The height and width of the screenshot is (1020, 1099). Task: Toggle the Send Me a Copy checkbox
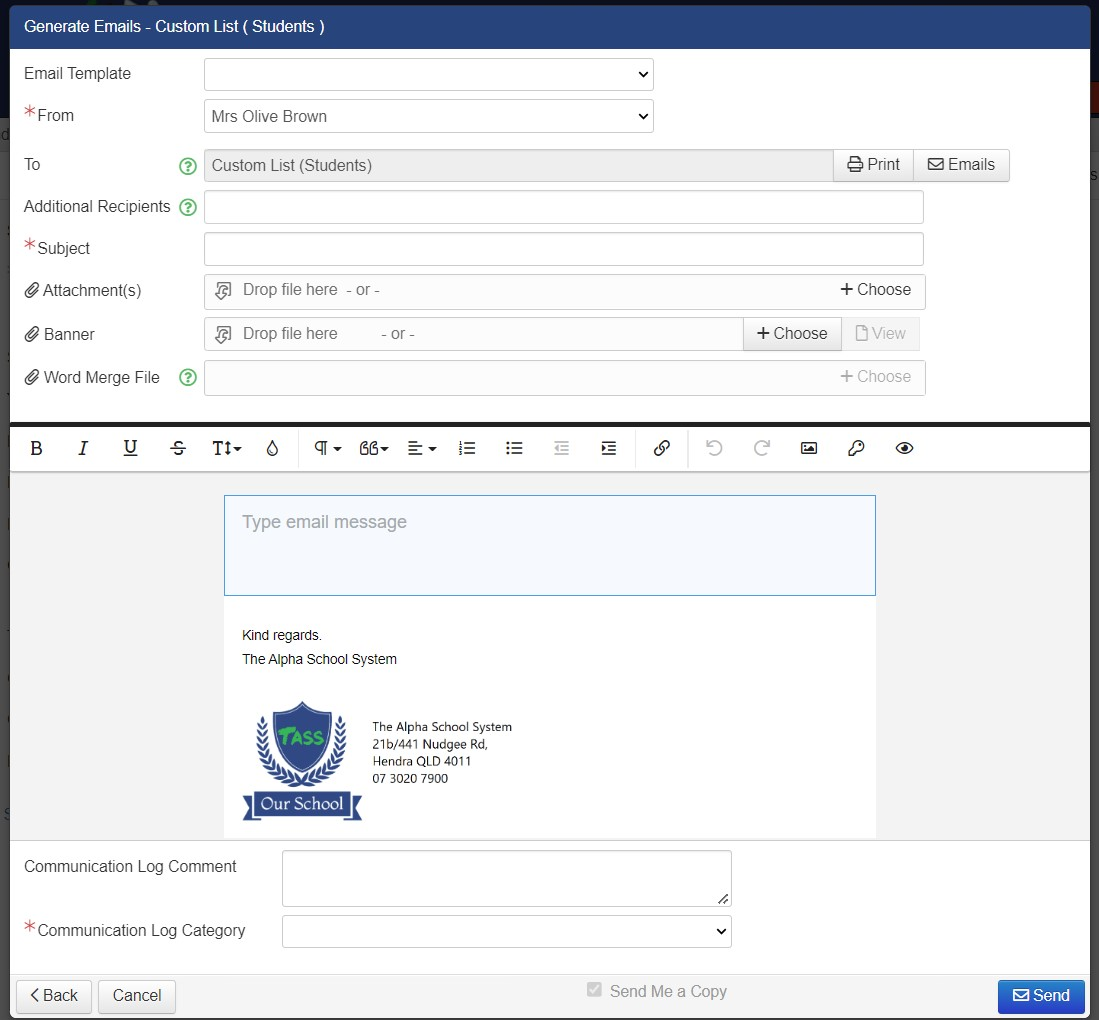pos(594,990)
